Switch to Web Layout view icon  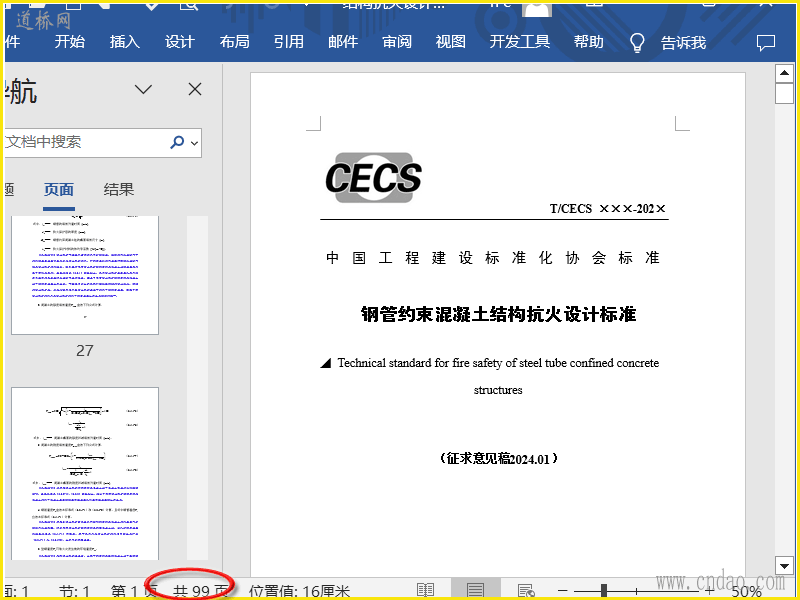(x=526, y=590)
